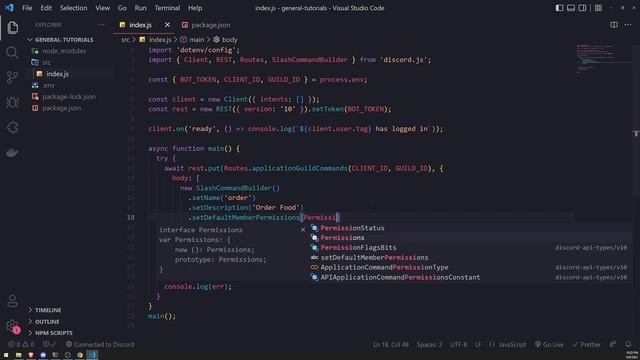Open the Go menu
640x360 pixels.
(122, 8)
